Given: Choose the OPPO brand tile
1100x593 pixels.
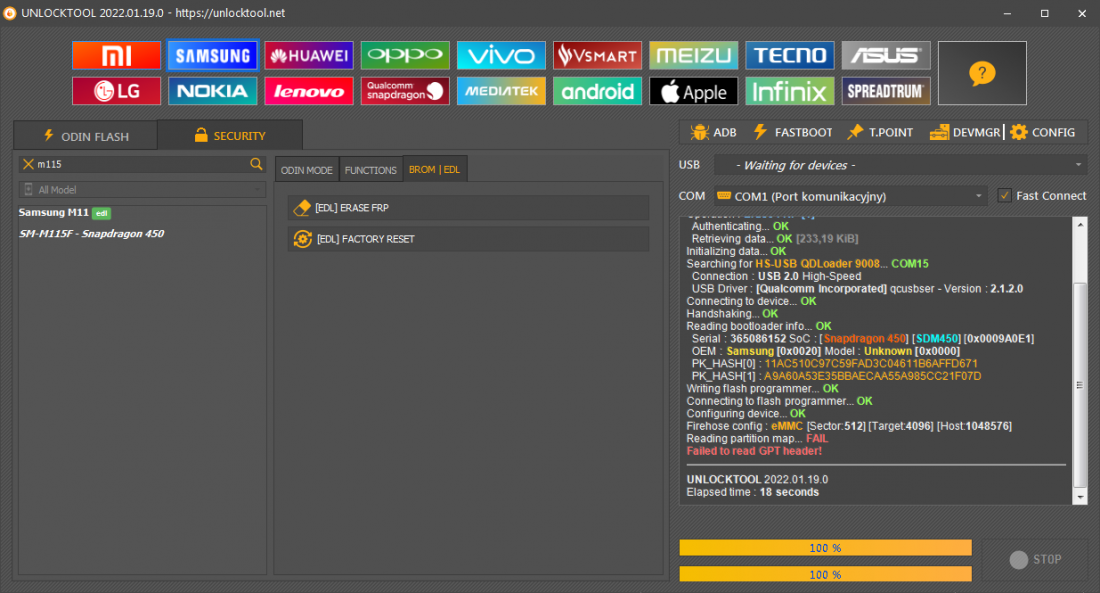Looking at the screenshot, I should coord(405,55).
